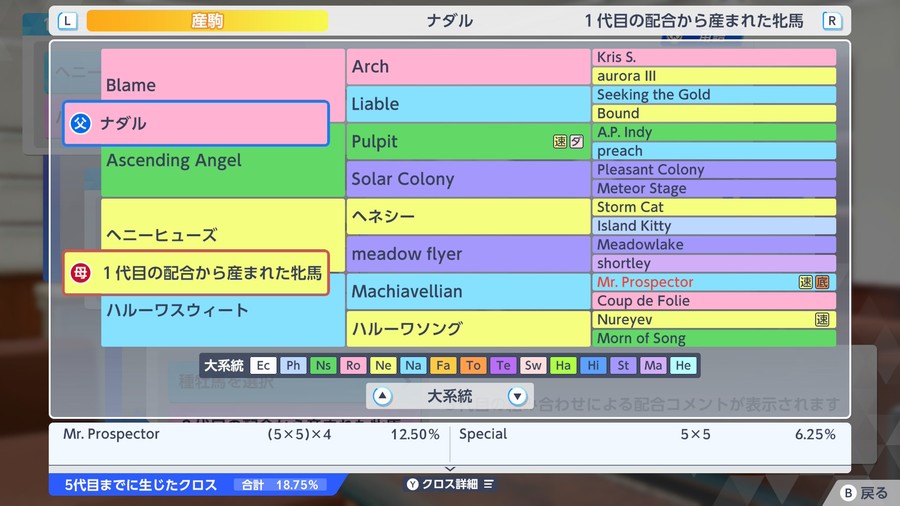
Task: Click the 底 badge on Mr. Prospector
Action: coord(822,282)
